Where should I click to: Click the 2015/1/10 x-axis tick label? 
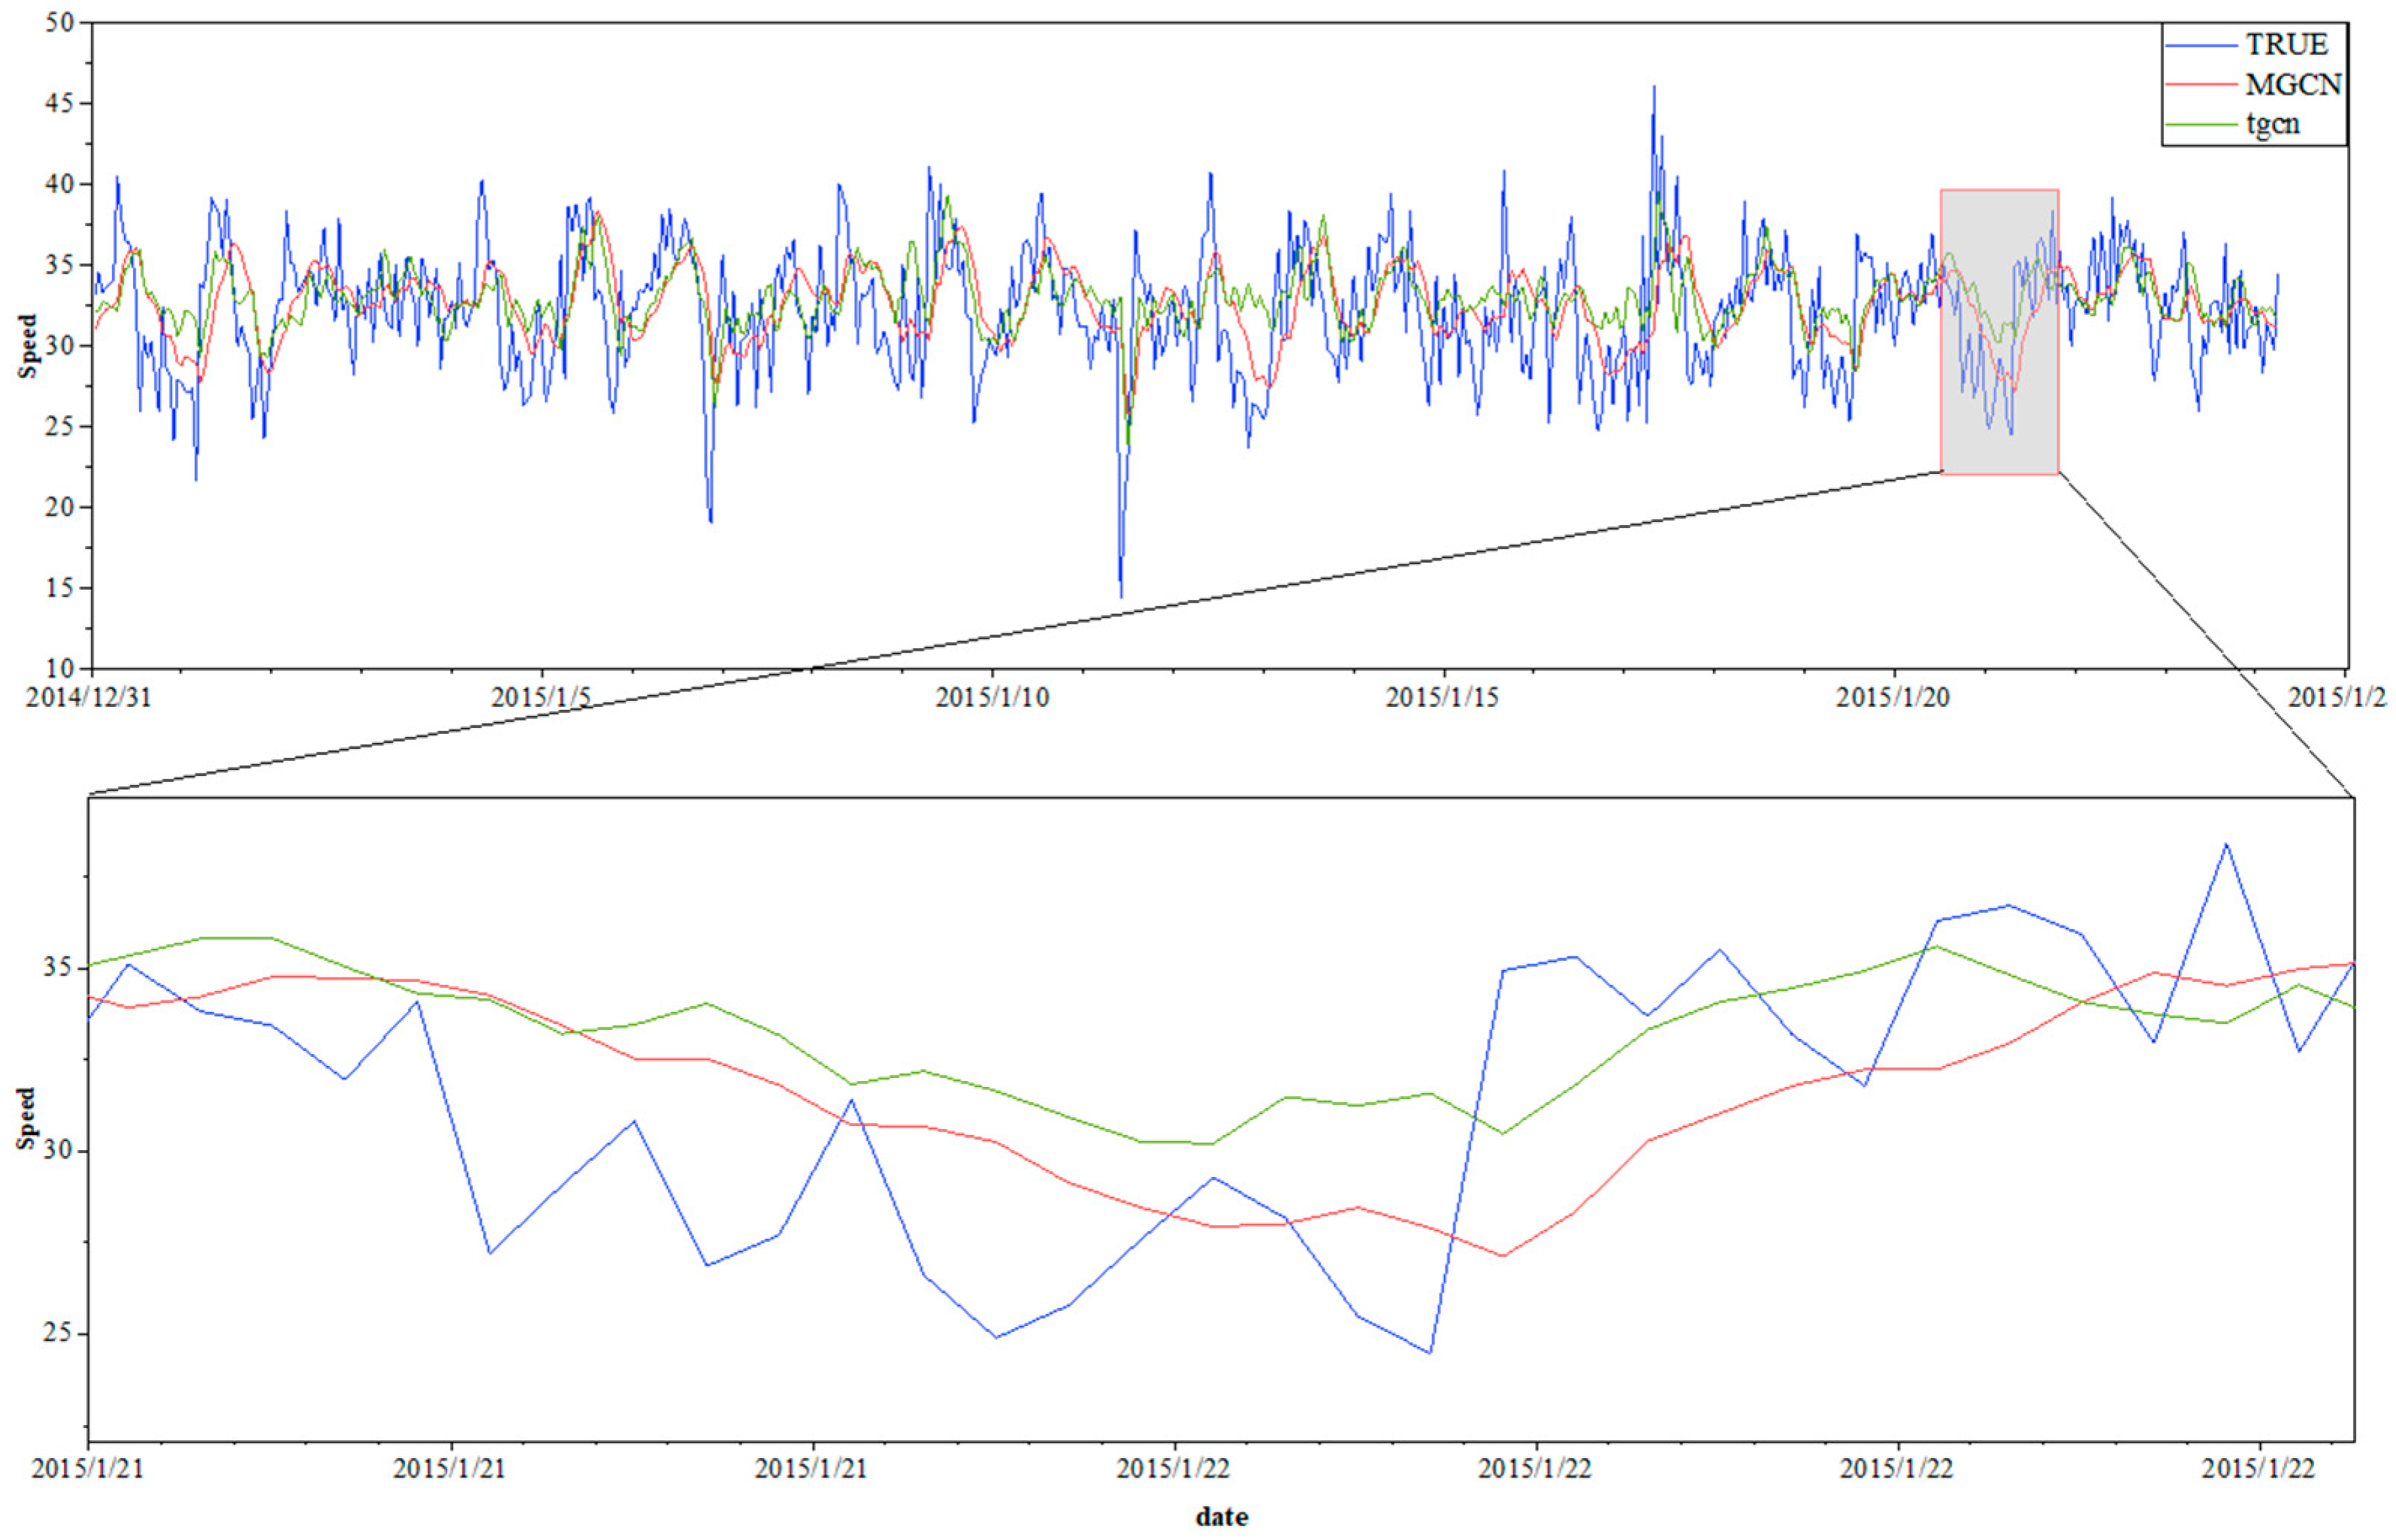[992, 697]
